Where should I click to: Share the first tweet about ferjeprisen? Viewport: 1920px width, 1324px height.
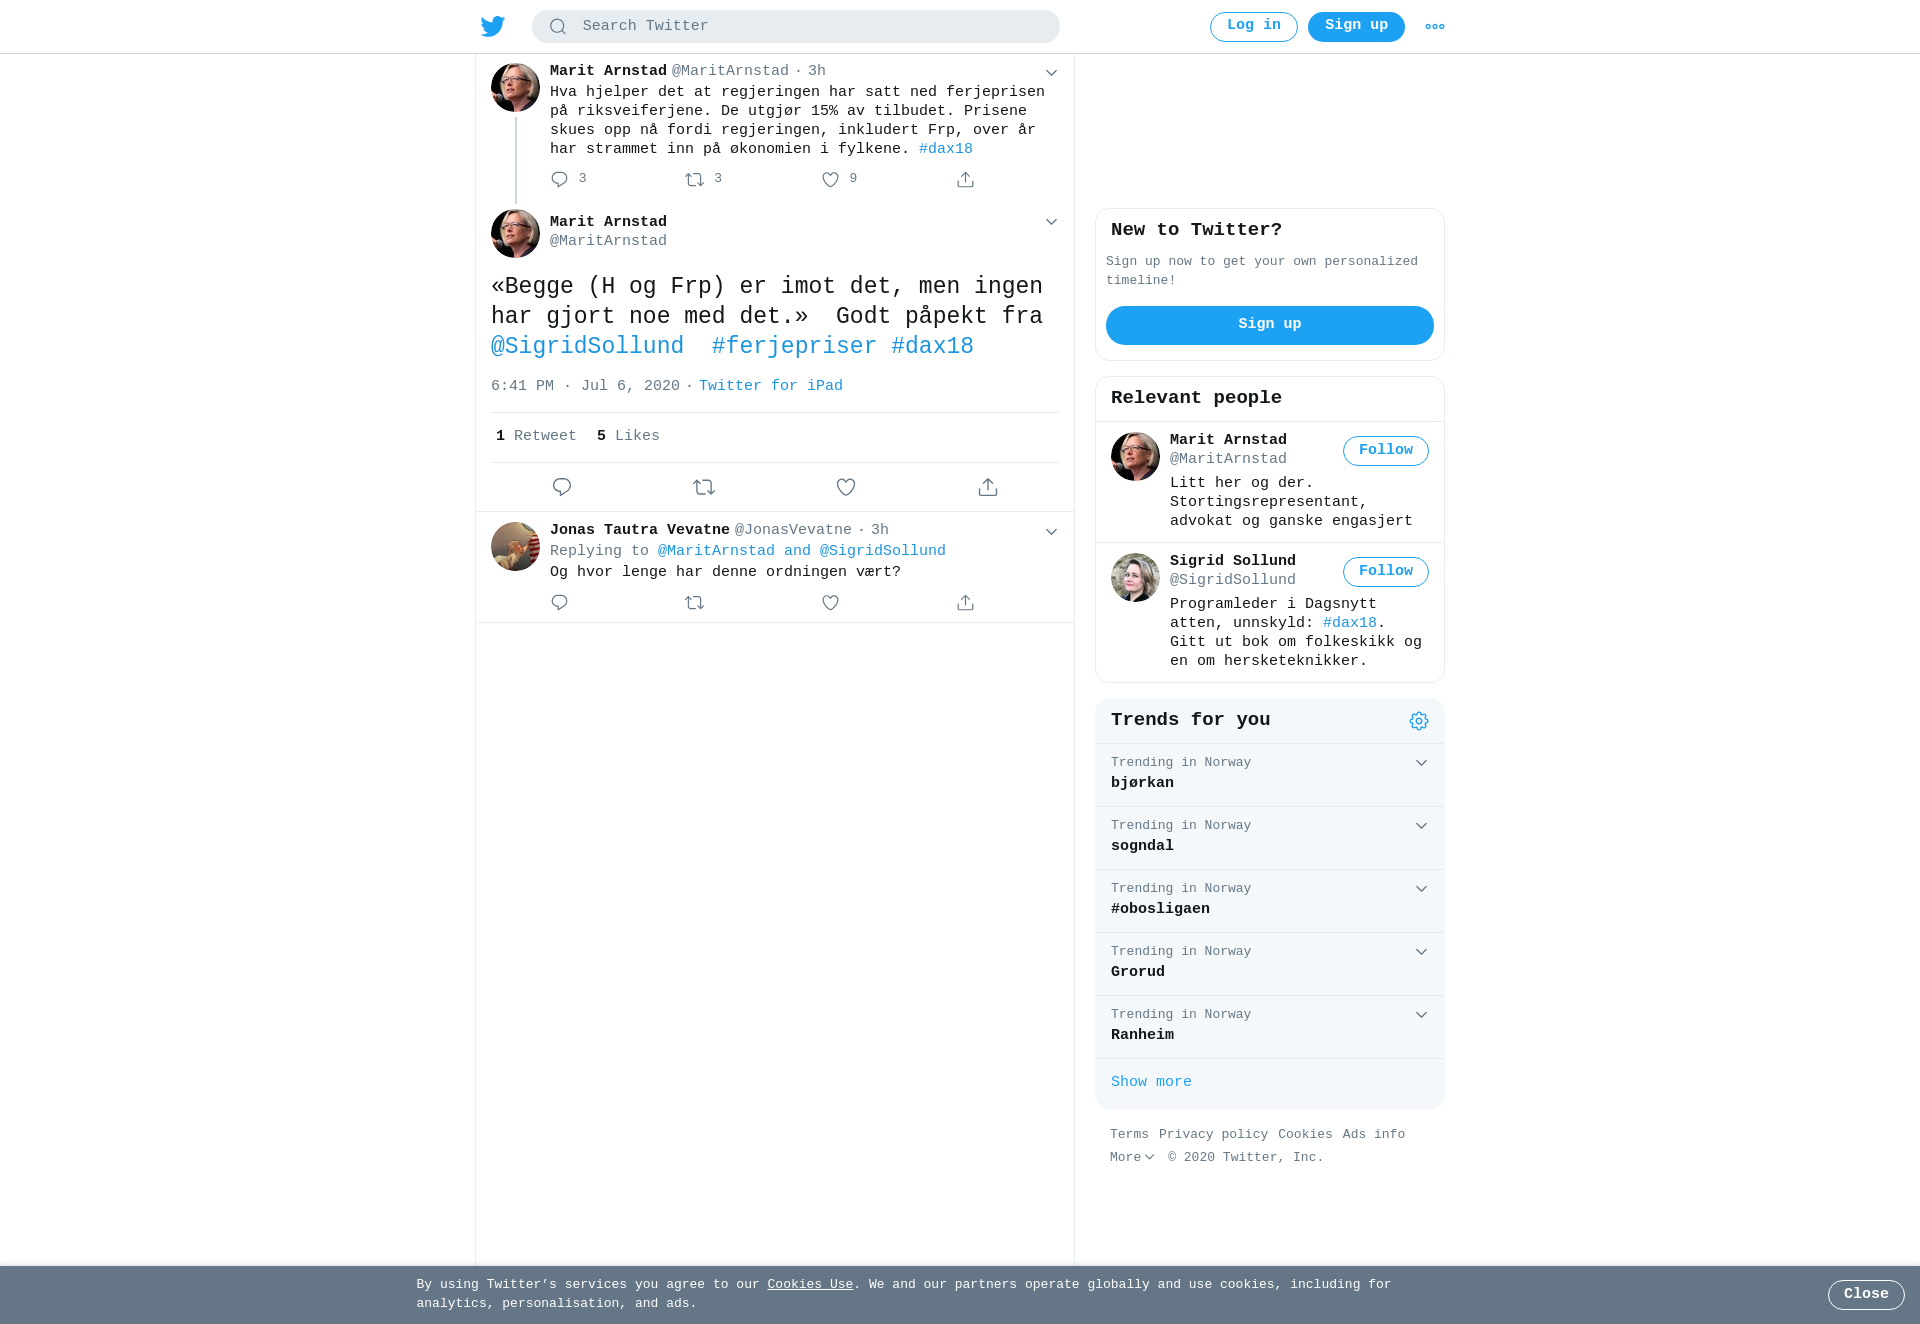[x=965, y=179]
